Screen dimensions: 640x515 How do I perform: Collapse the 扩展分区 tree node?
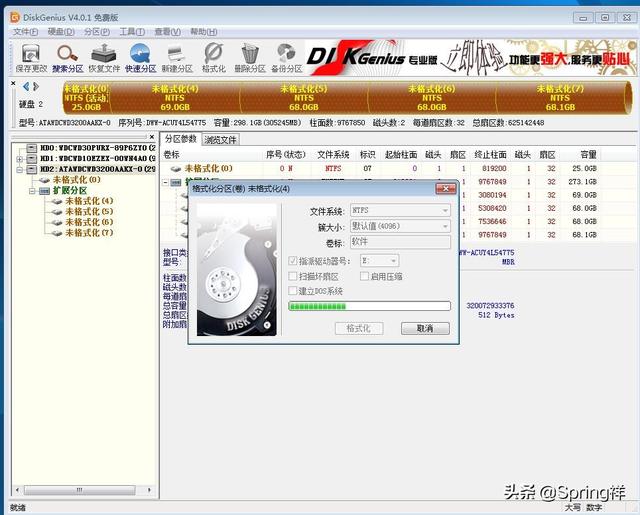pyautogui.click(x=32, y=191)
